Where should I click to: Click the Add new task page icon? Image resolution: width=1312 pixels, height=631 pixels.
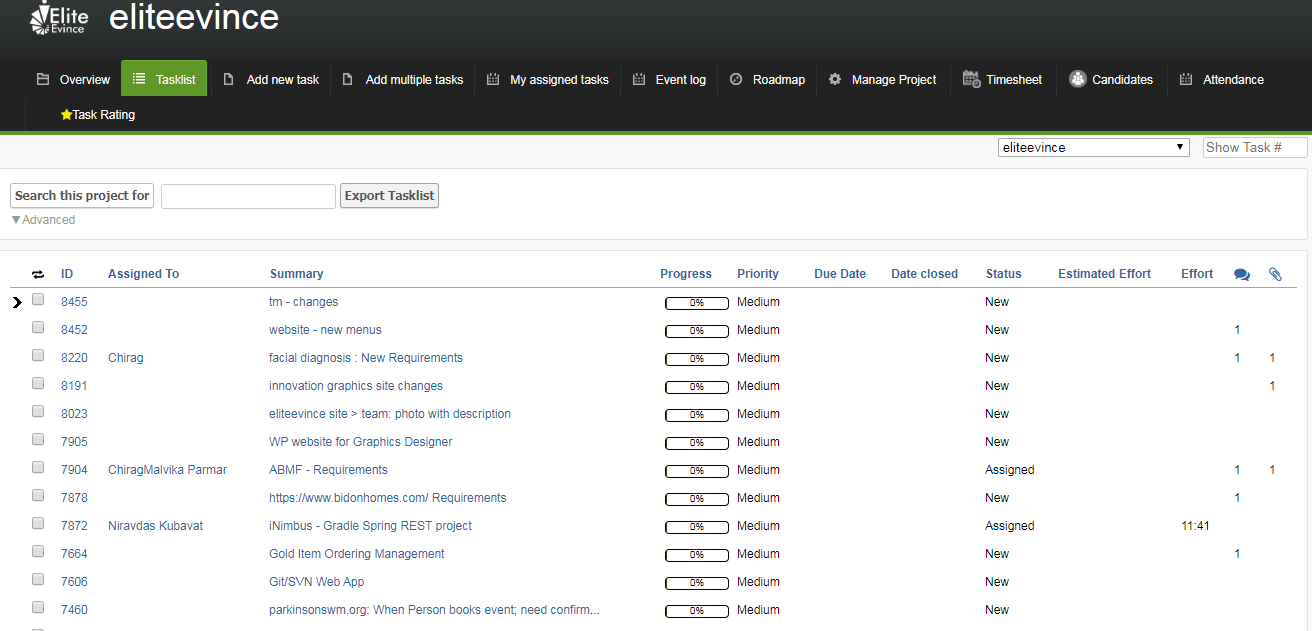pos(228,79)
